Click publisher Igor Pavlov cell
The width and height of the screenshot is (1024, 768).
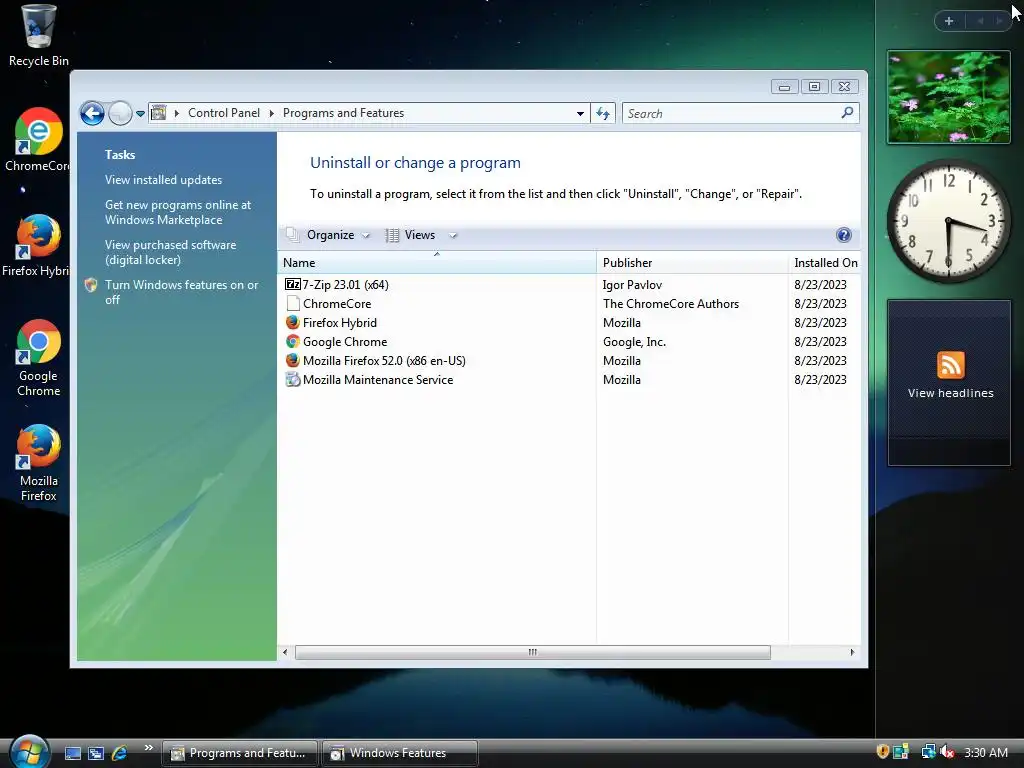(x=632, y=285)
